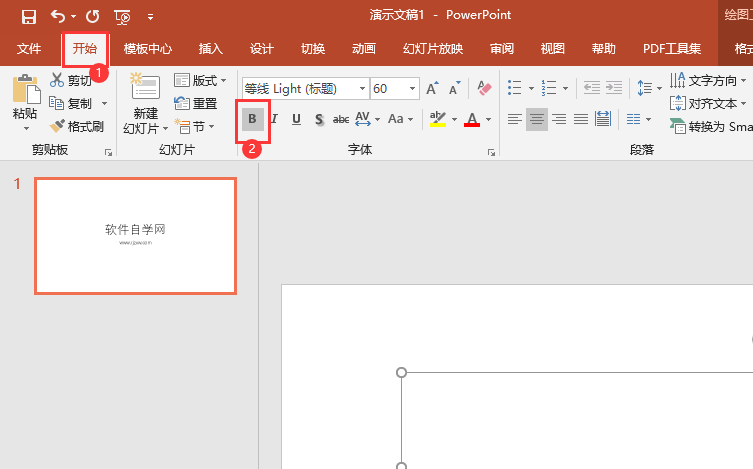Toggle underline formatting
This screenshot has height=469, width=753.
click(296, 119)
